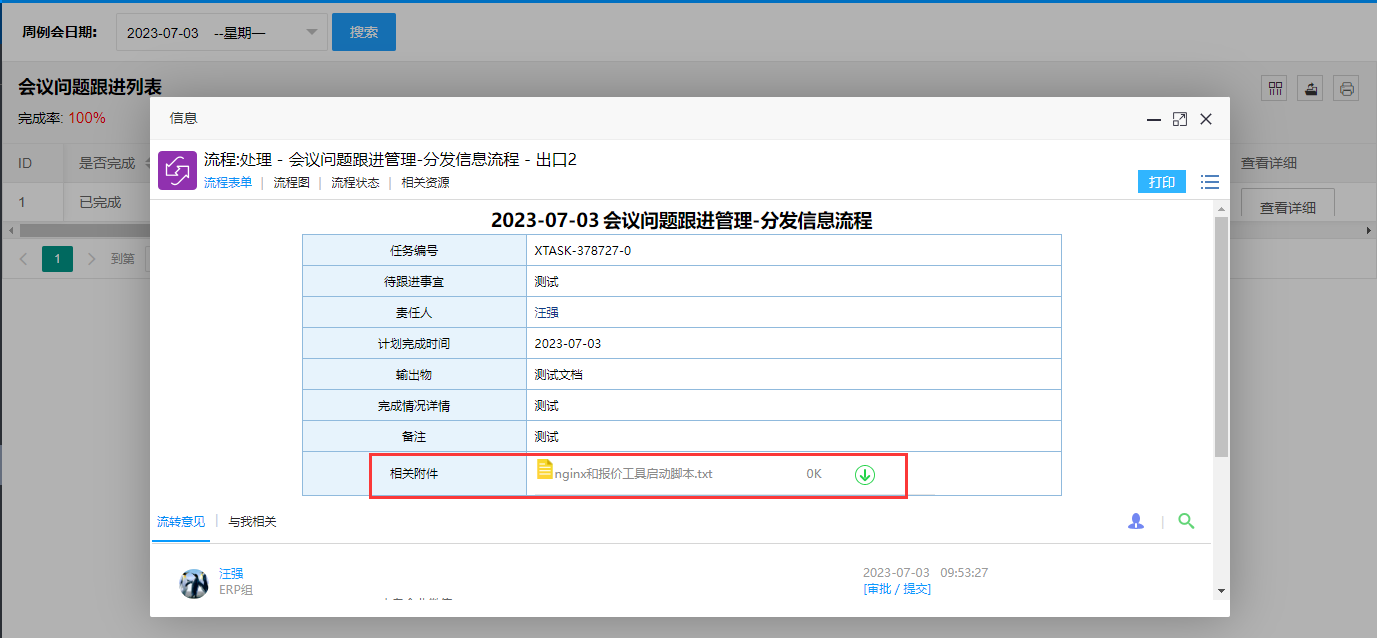Download the nginx script attachment
1377x638 pixels.
864,475
